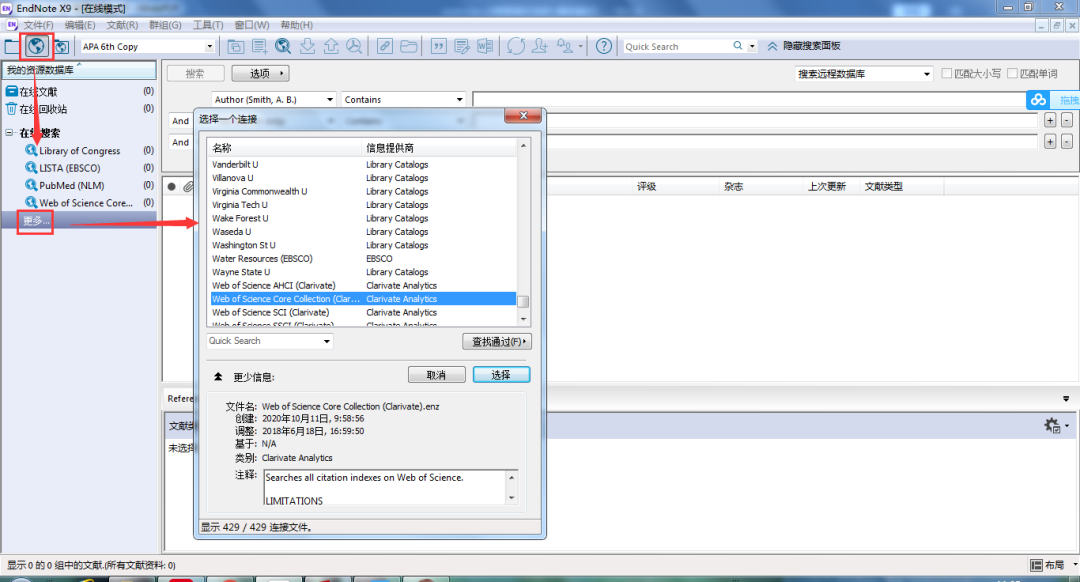Click Sync Library circular-arrows icon
Viewport: 1080px width, 582px height.
coord(516,46)
